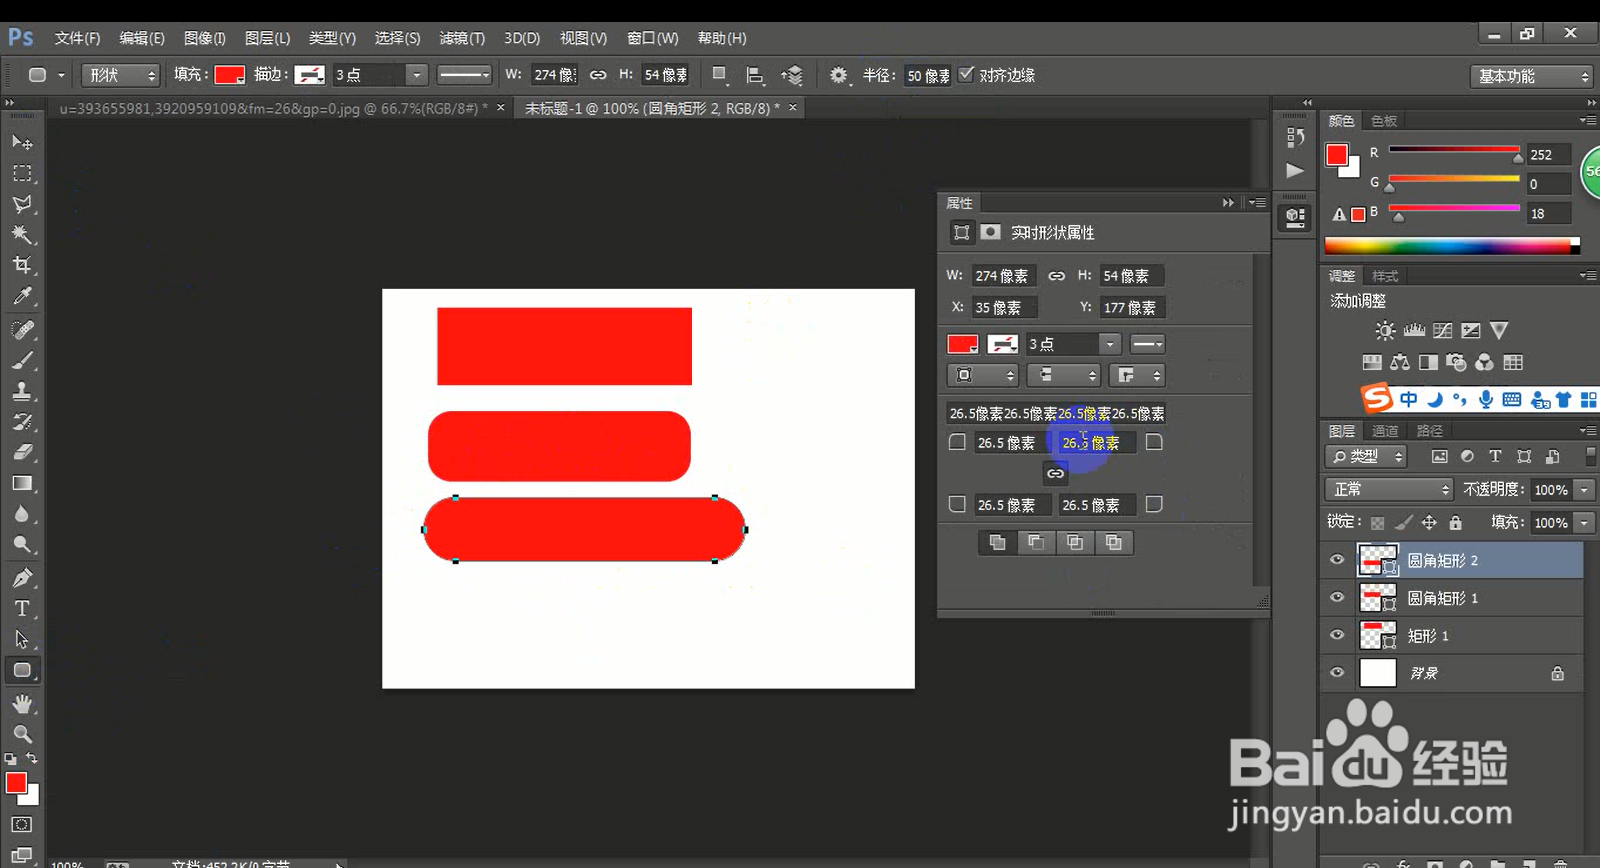Viewport: 1600px width, 868px height.
Task: Open the 形状 tool mode dropdown
Action: click(121, 75)
